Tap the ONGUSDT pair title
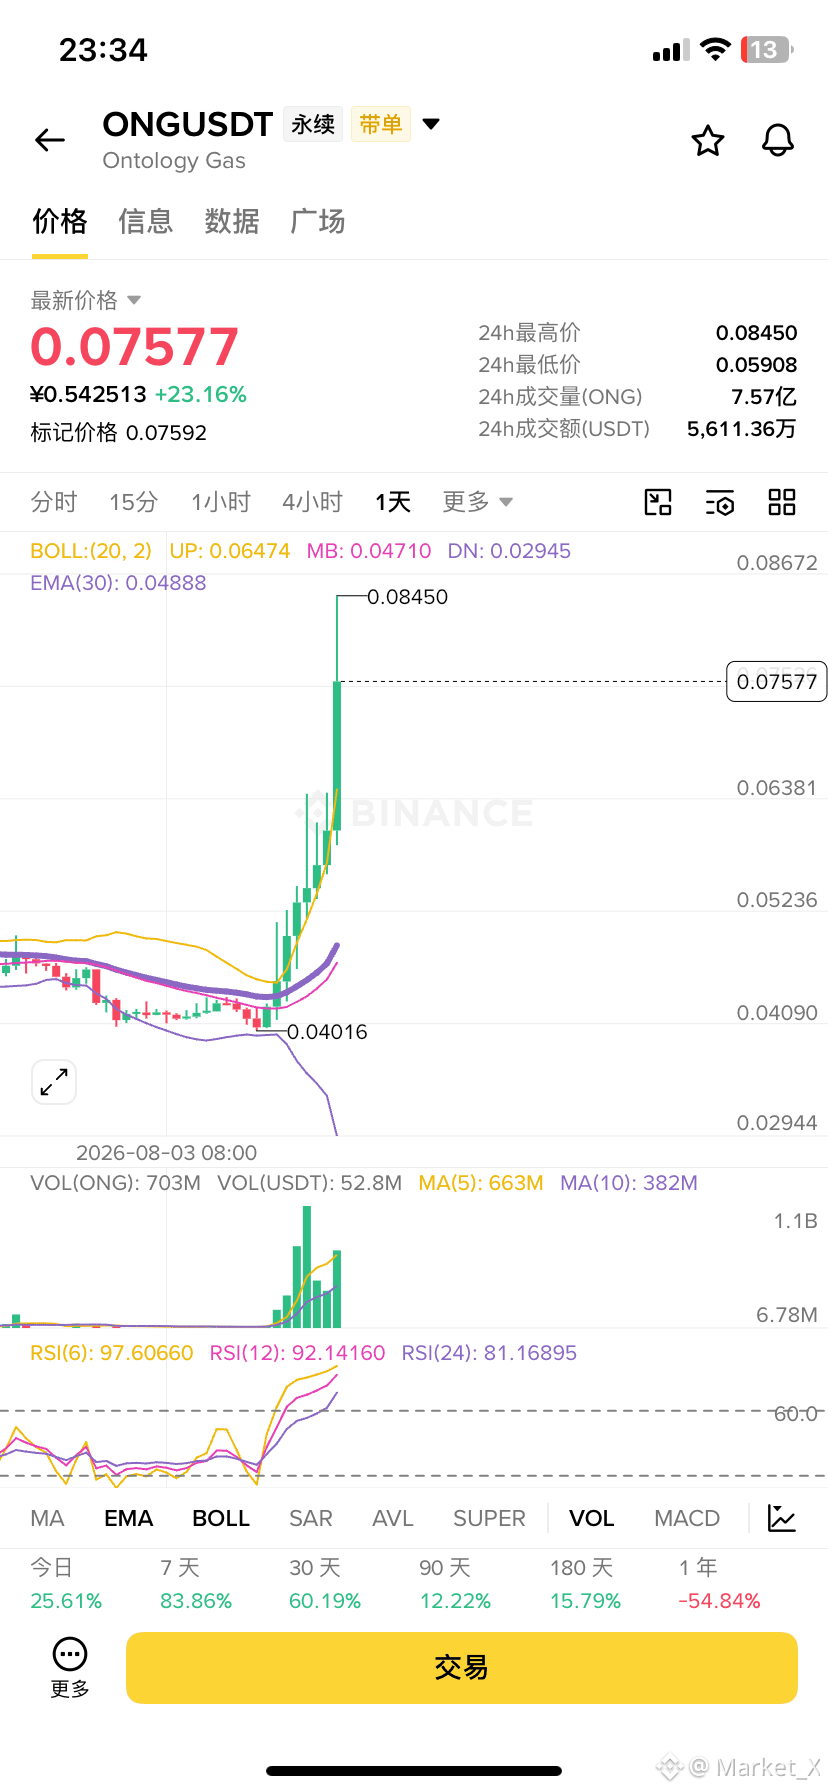The image size is (828, 1792). click(188, 124)
